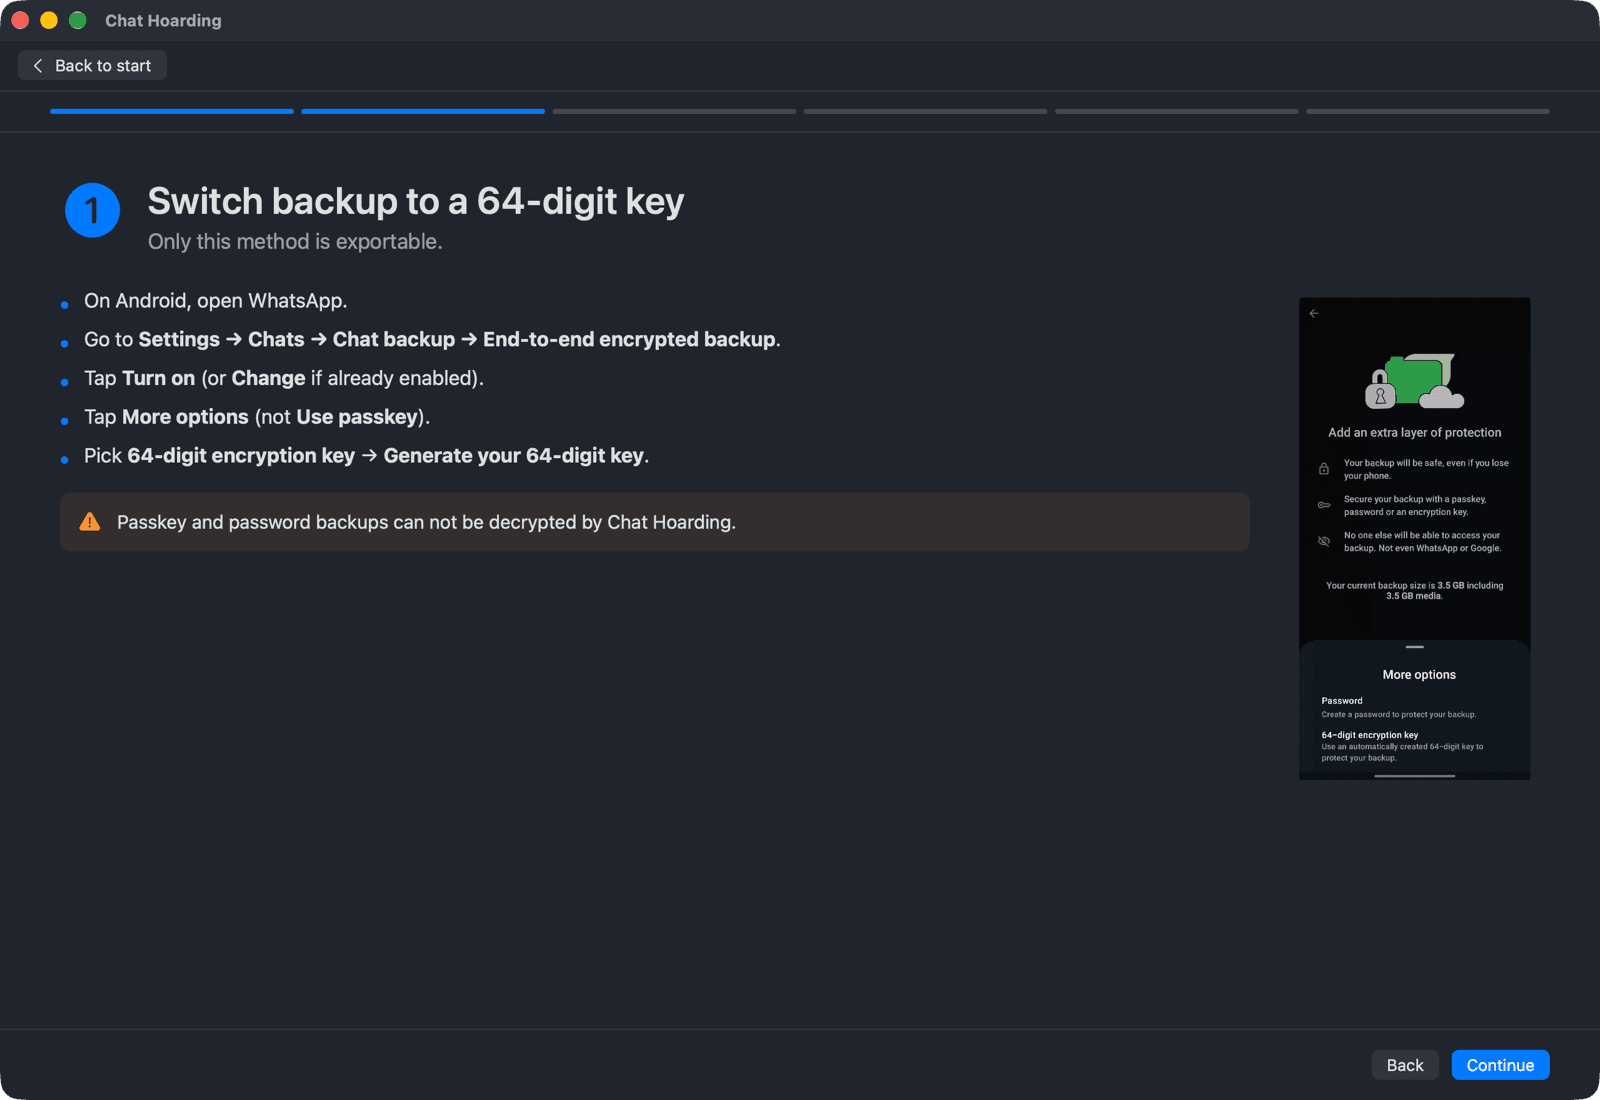Viewport: 1600px width, 1100px height.
Task: Click the 'Tap More options' instruction line
Action: tap(257, 417)
